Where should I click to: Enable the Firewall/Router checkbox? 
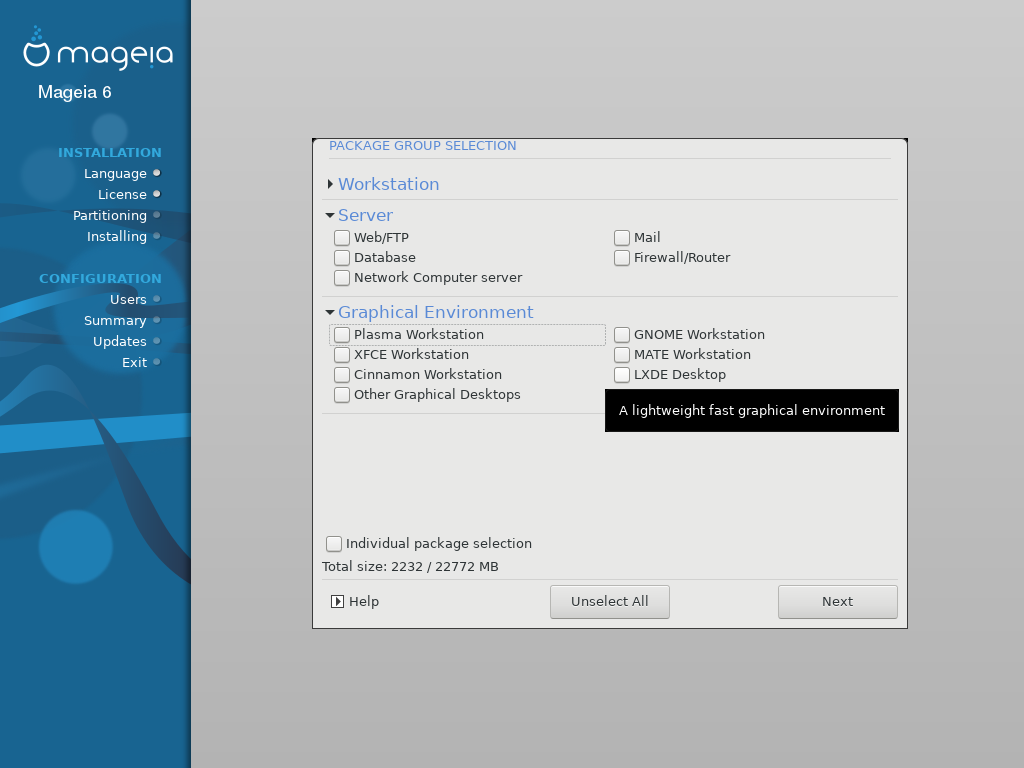pos(622,258)
